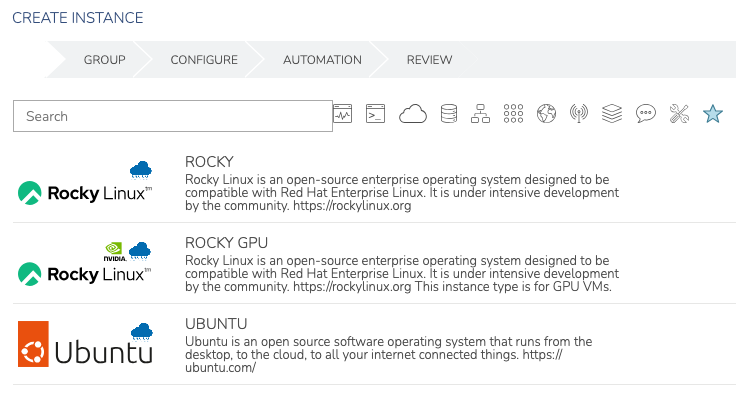This screenshot has height=418, width=736.
Task: Filter by the broadcast antenna icon
Action: pos(579,114)
